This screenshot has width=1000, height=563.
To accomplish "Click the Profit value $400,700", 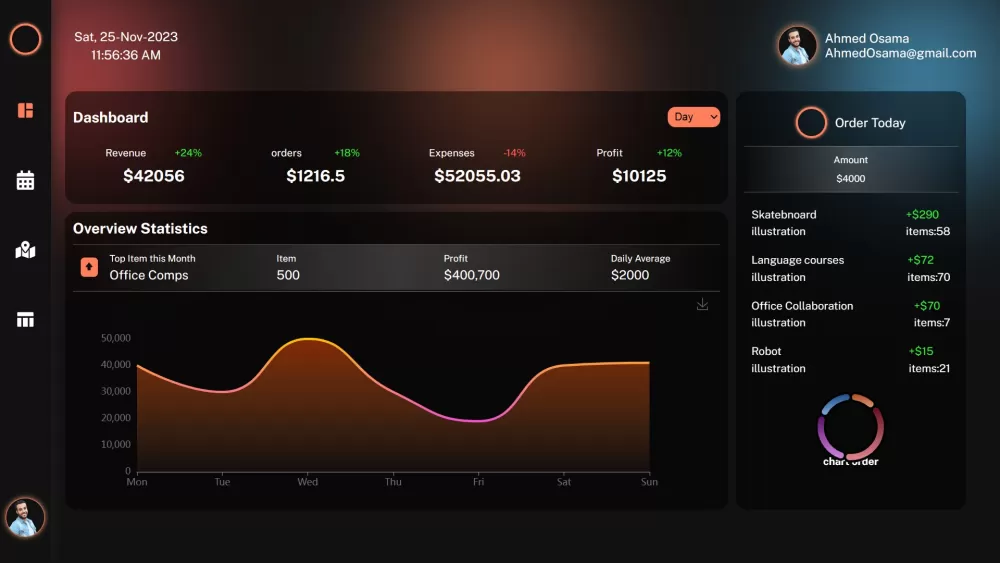I will 471,275.
